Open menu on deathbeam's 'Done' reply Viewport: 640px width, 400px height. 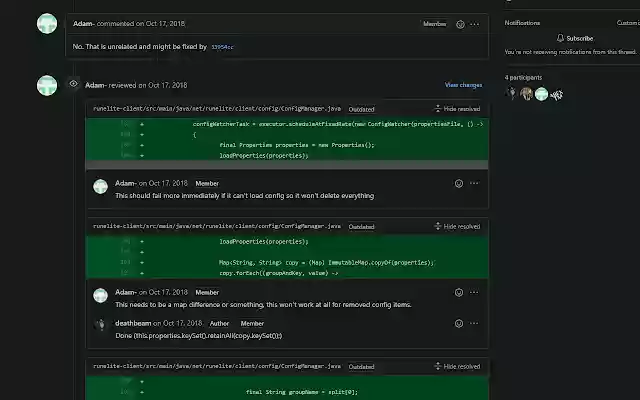click(x=474, y=323)
